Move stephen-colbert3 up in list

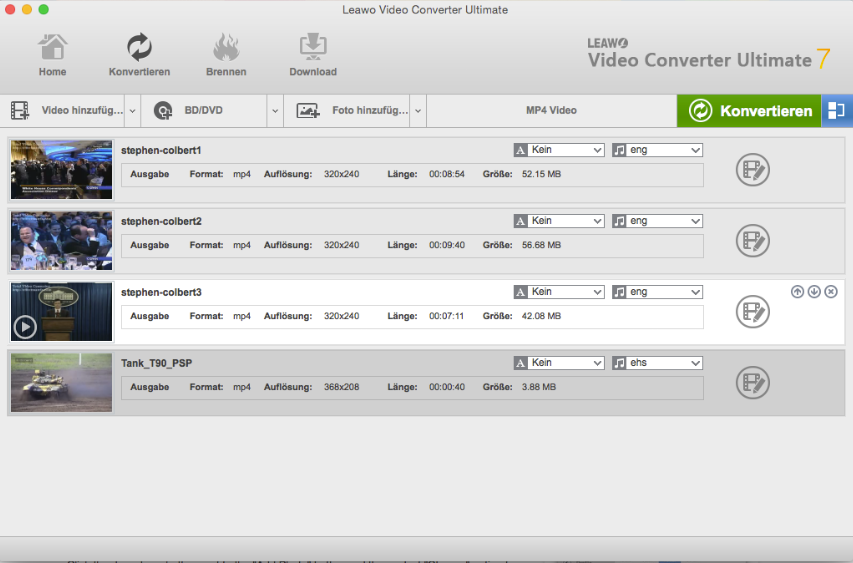coord(797,291)
